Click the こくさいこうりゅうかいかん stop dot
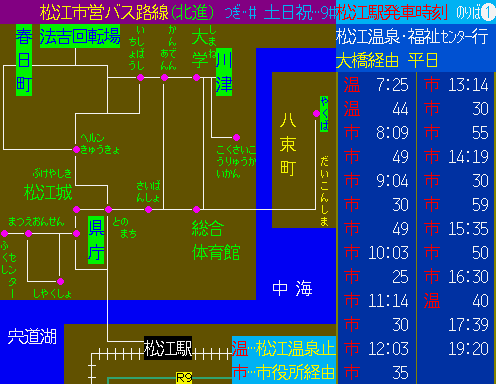496x384 pixels. tap(236, 137)
